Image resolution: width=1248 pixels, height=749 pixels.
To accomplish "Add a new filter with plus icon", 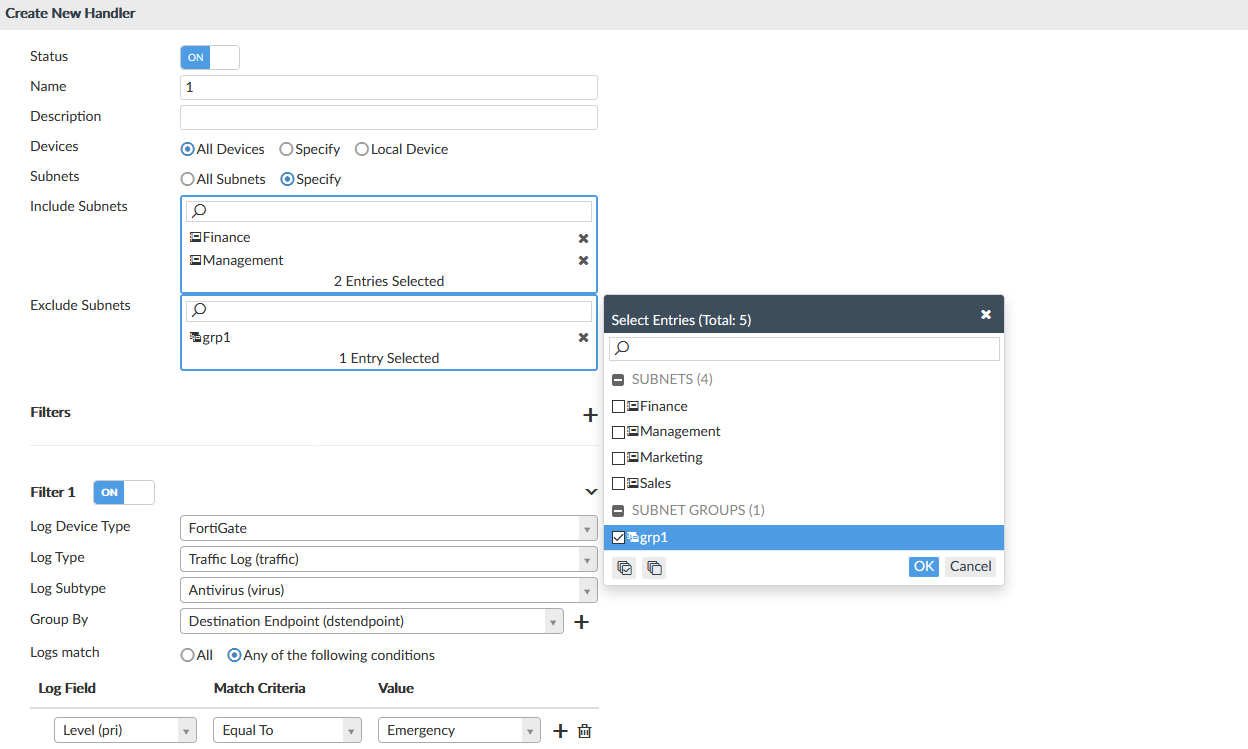I will point(590,414).
